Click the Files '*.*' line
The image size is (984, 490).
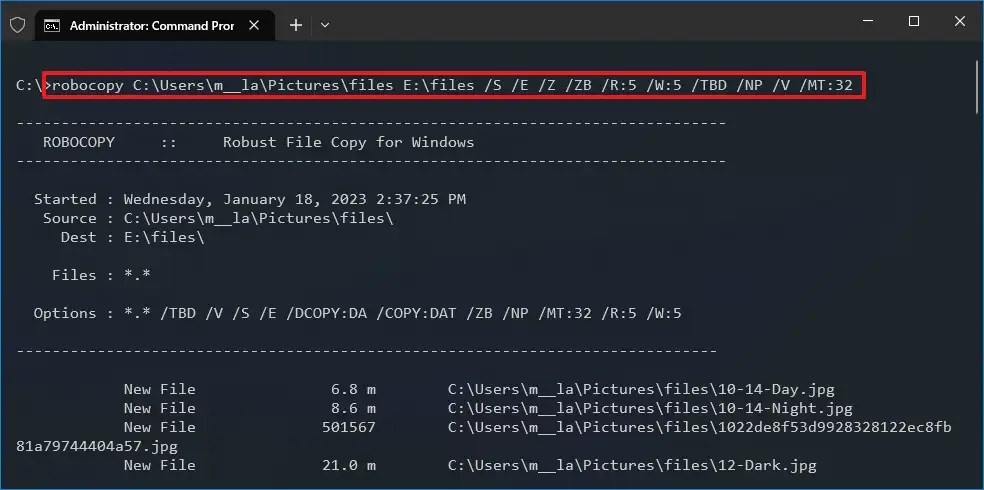[101, 275]
